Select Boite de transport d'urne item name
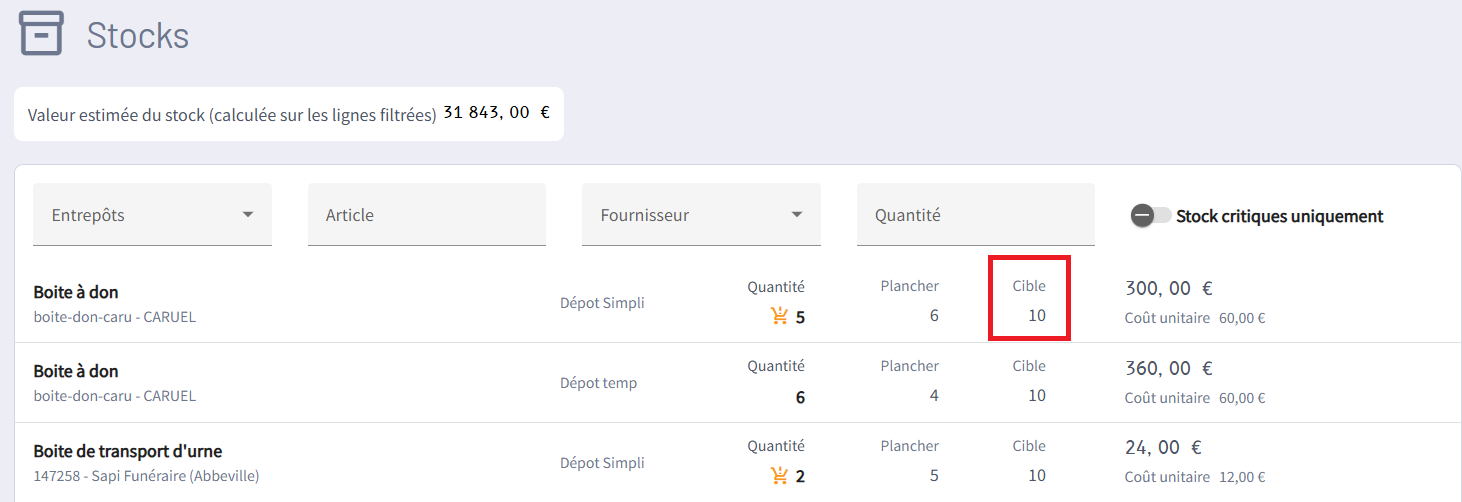 point(128,451)
